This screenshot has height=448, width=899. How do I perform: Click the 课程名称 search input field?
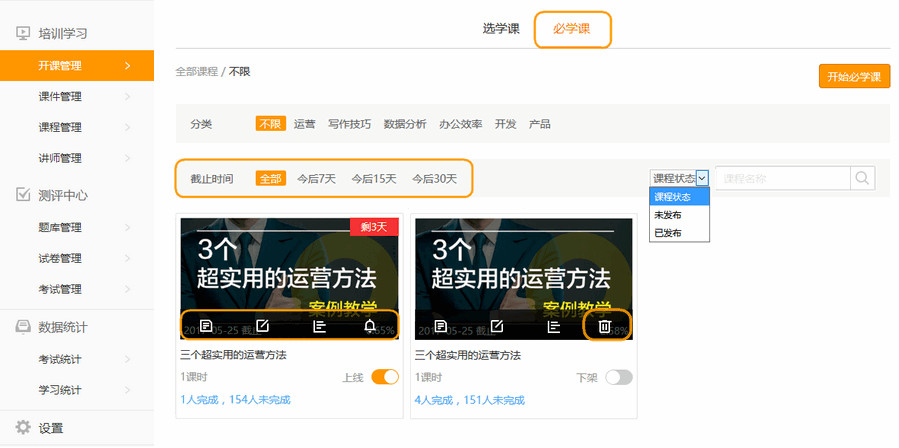pyautogui.click(x=782, y=178)
